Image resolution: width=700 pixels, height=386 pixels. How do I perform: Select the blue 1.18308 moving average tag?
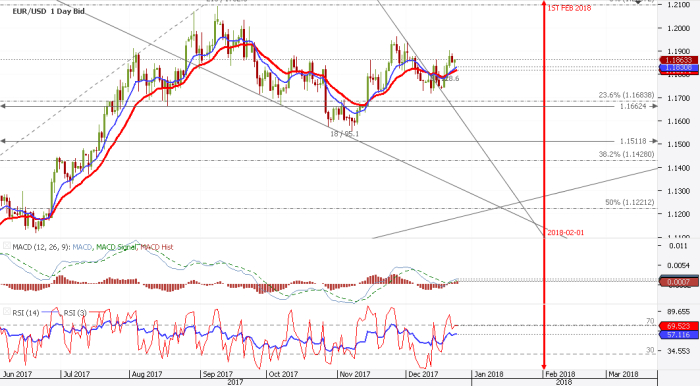point(679,67)
